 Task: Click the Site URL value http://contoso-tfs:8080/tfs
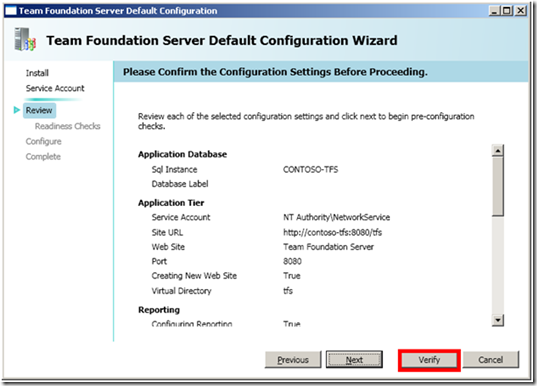[332, 233]
